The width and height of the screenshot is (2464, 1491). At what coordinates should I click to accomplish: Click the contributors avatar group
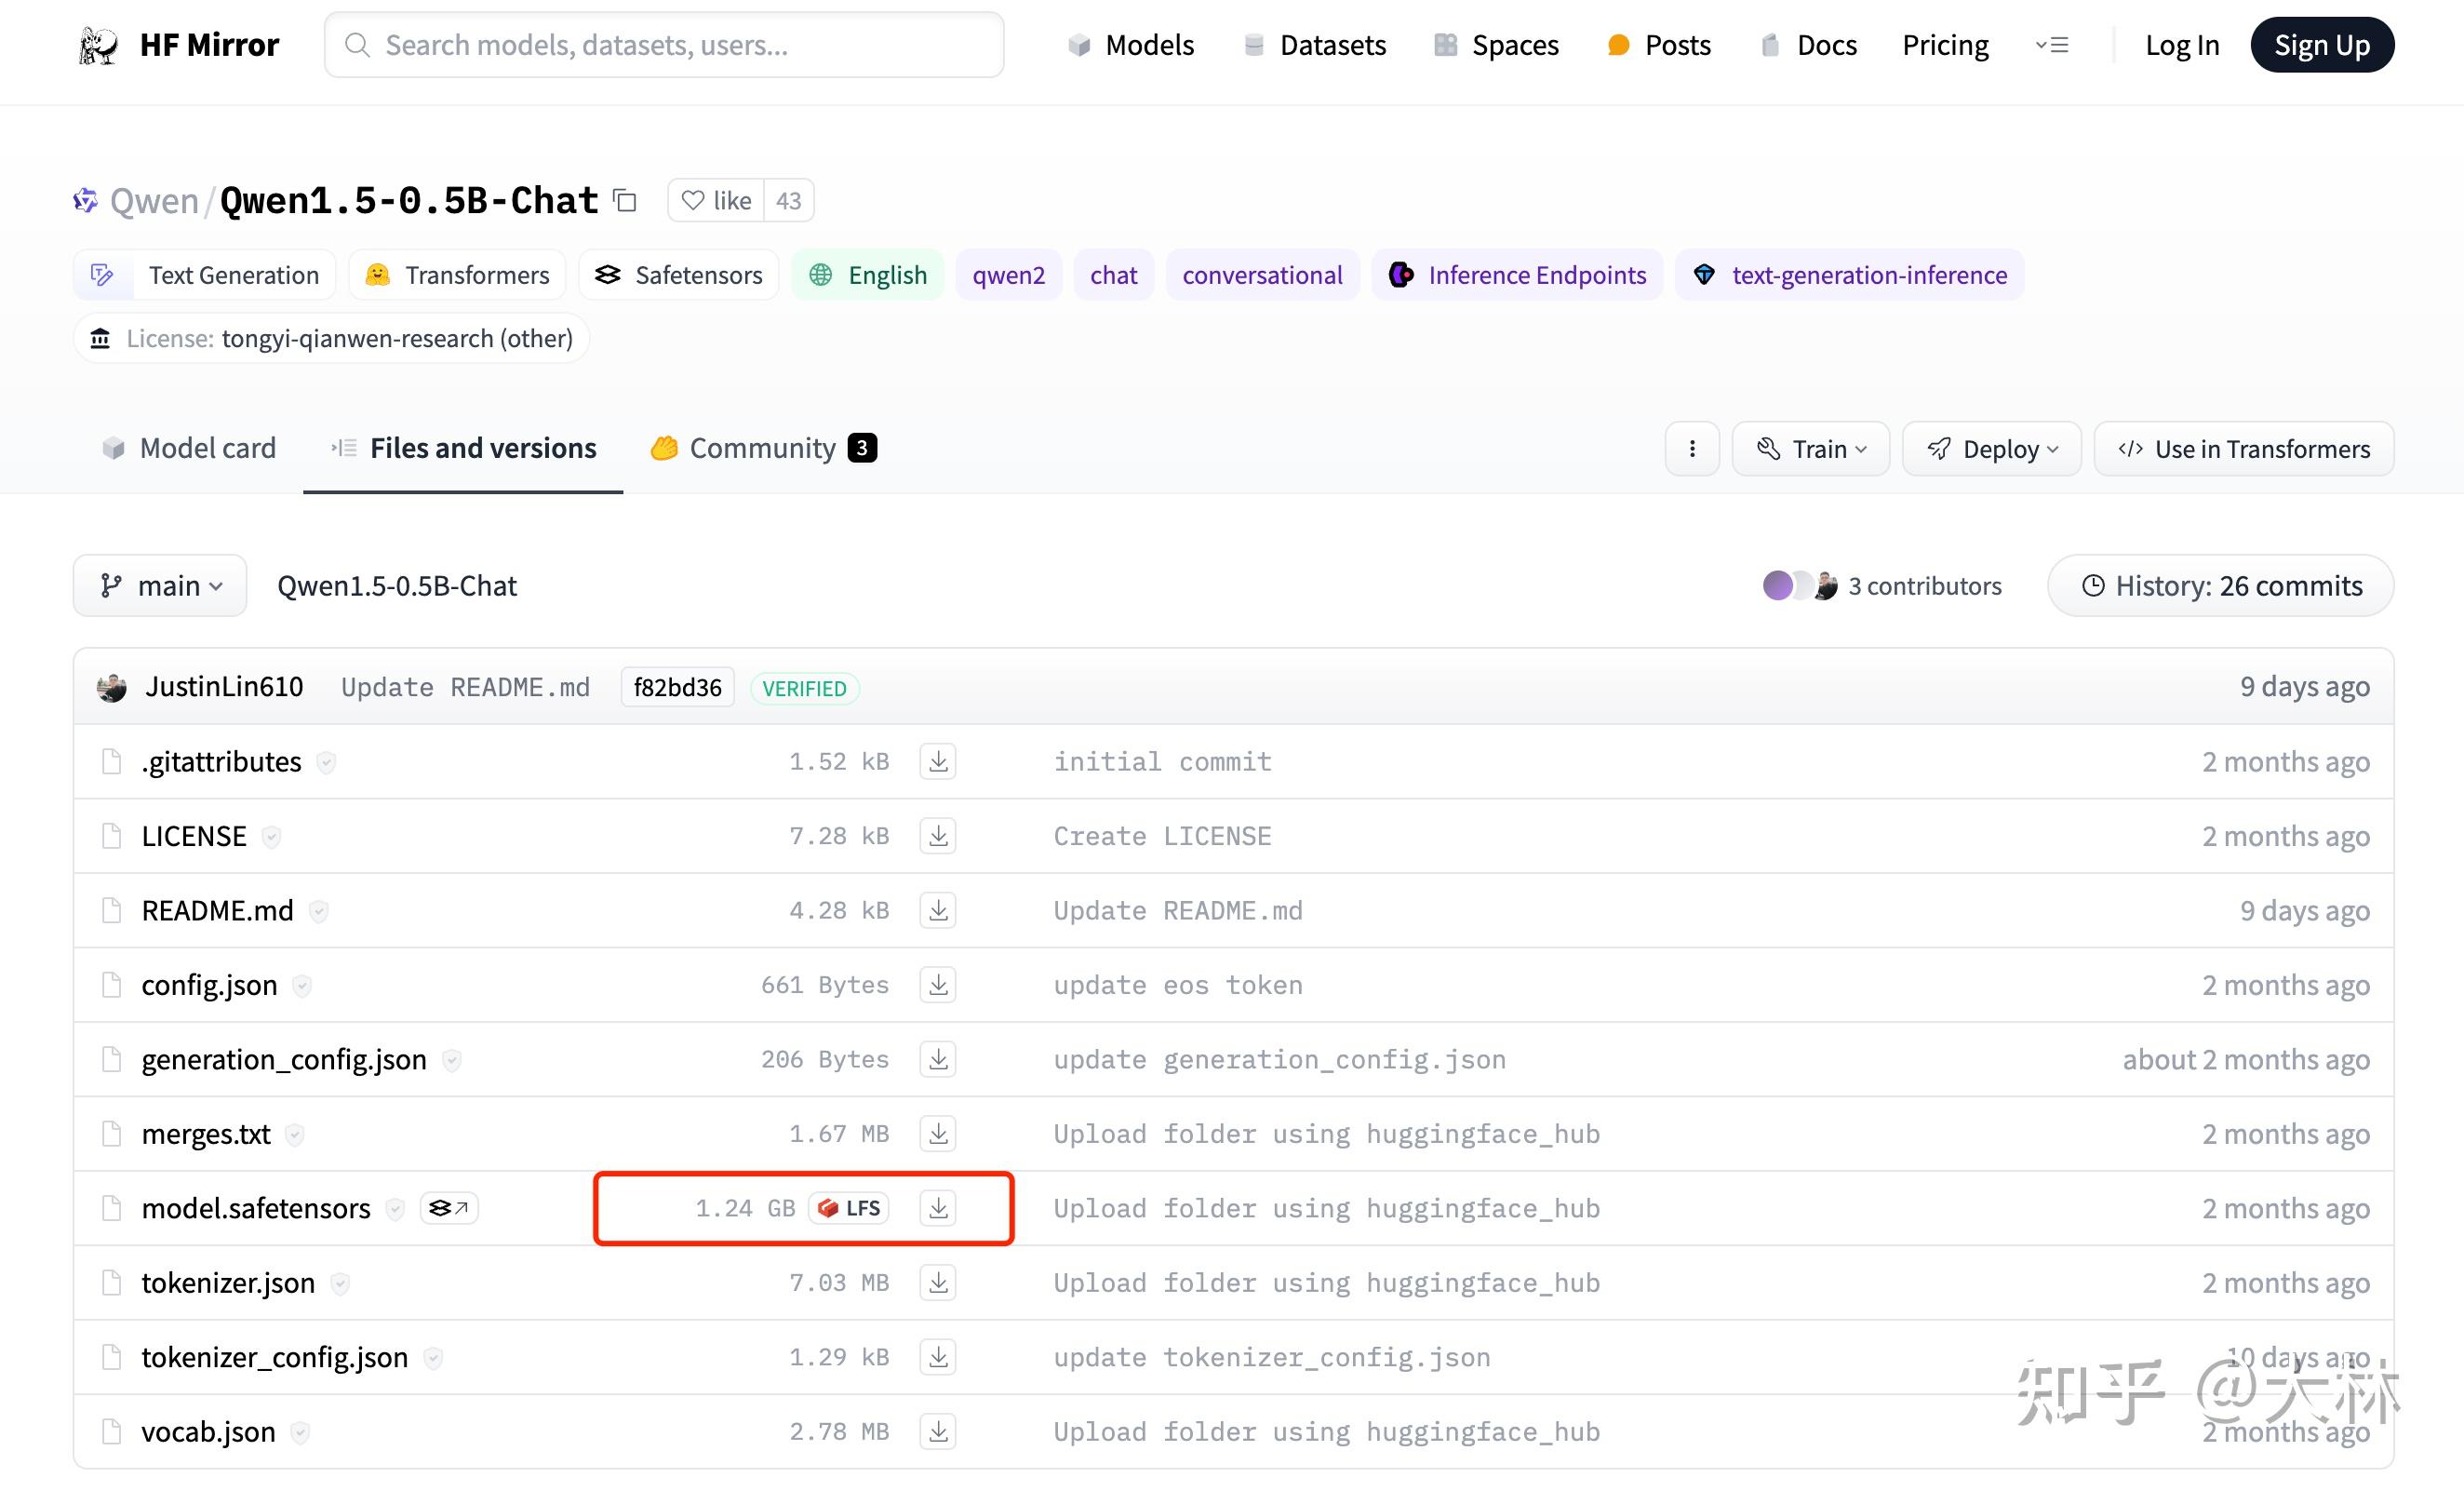[x=1800, y=586]
